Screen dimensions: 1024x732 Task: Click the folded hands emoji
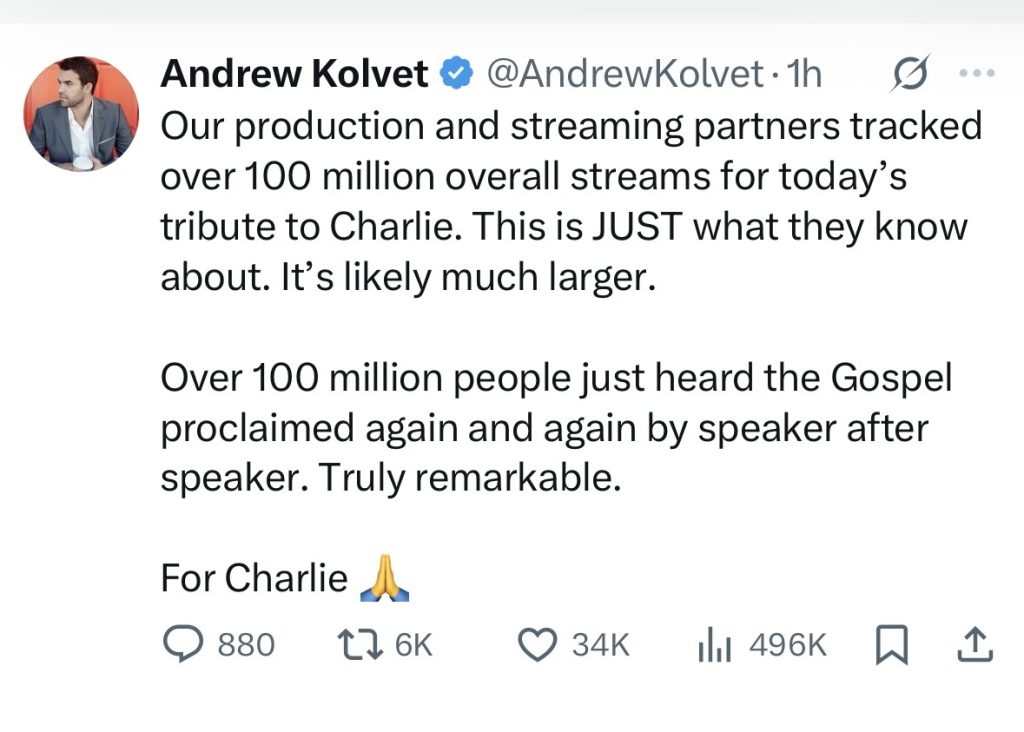pyautogui.click(x=384, y=578)
